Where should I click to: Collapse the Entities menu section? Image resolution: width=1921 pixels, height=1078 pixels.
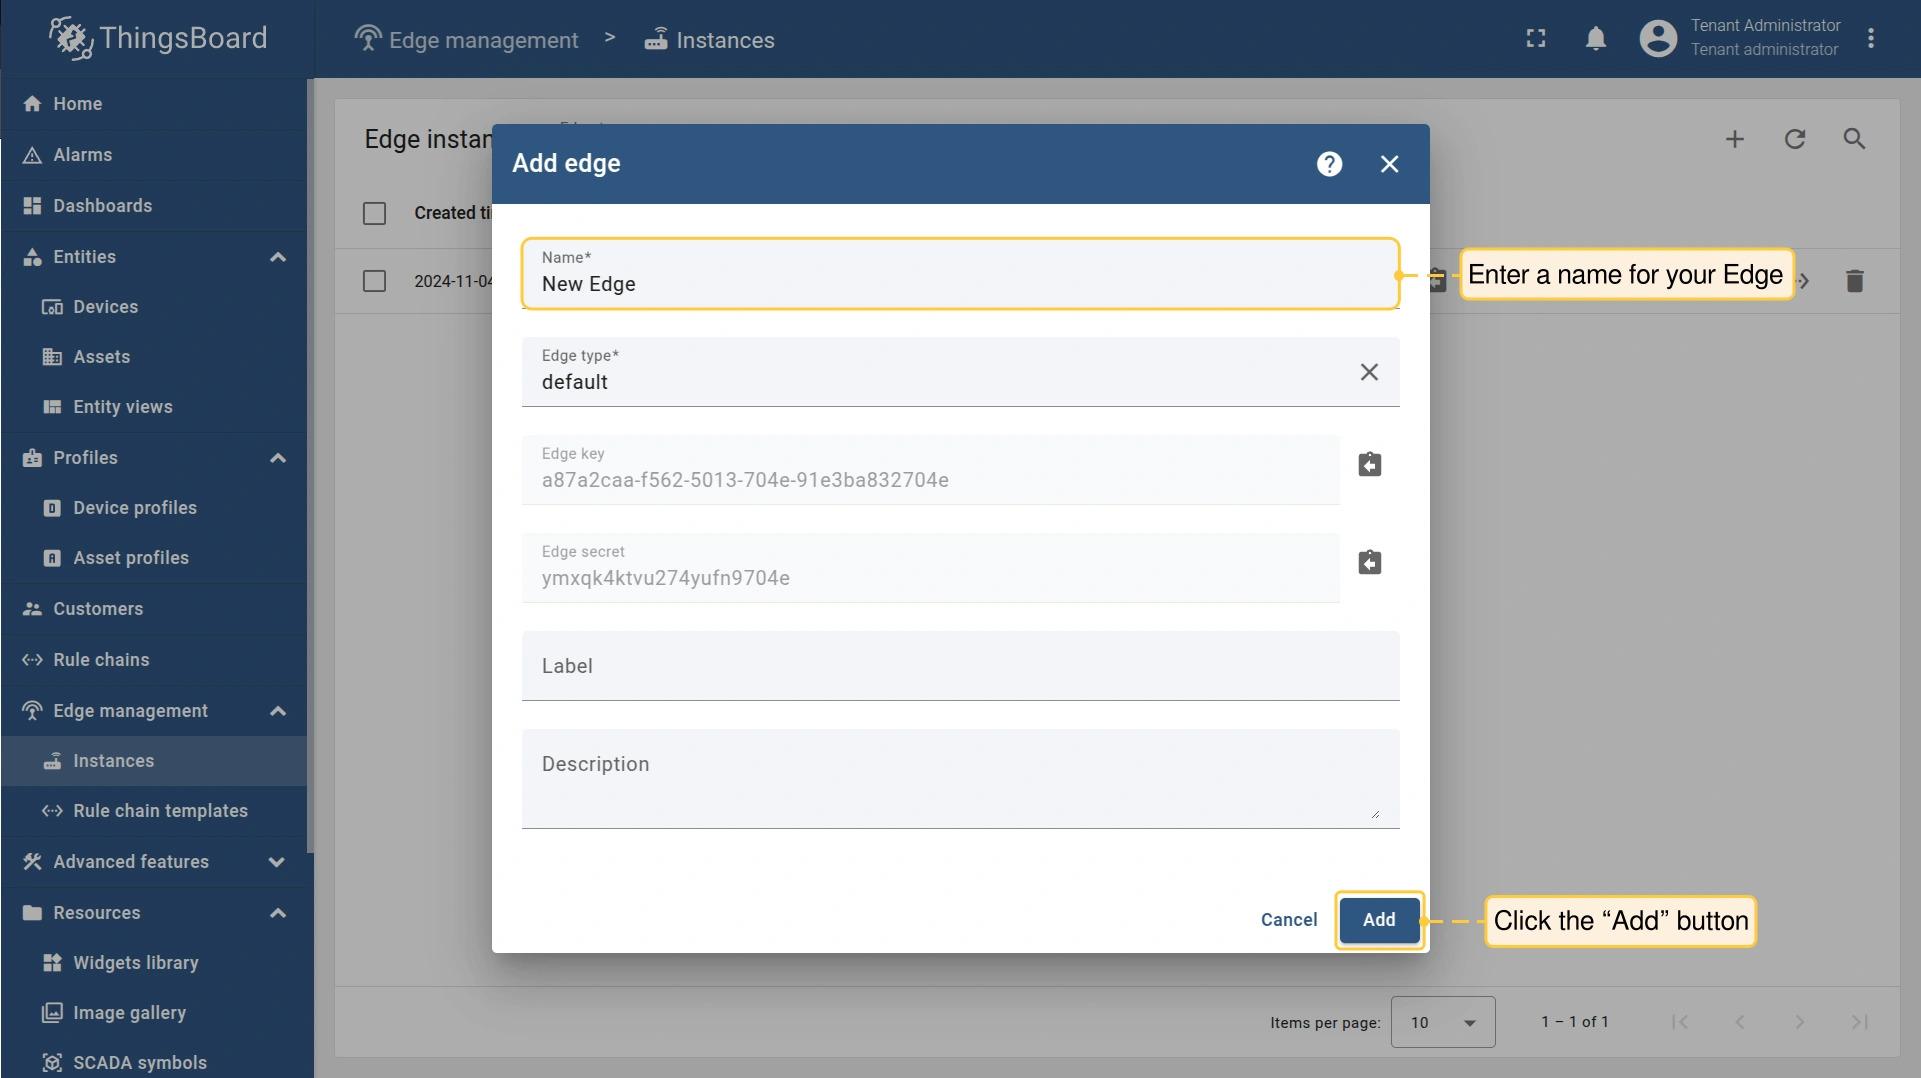[x=278, y=257]
